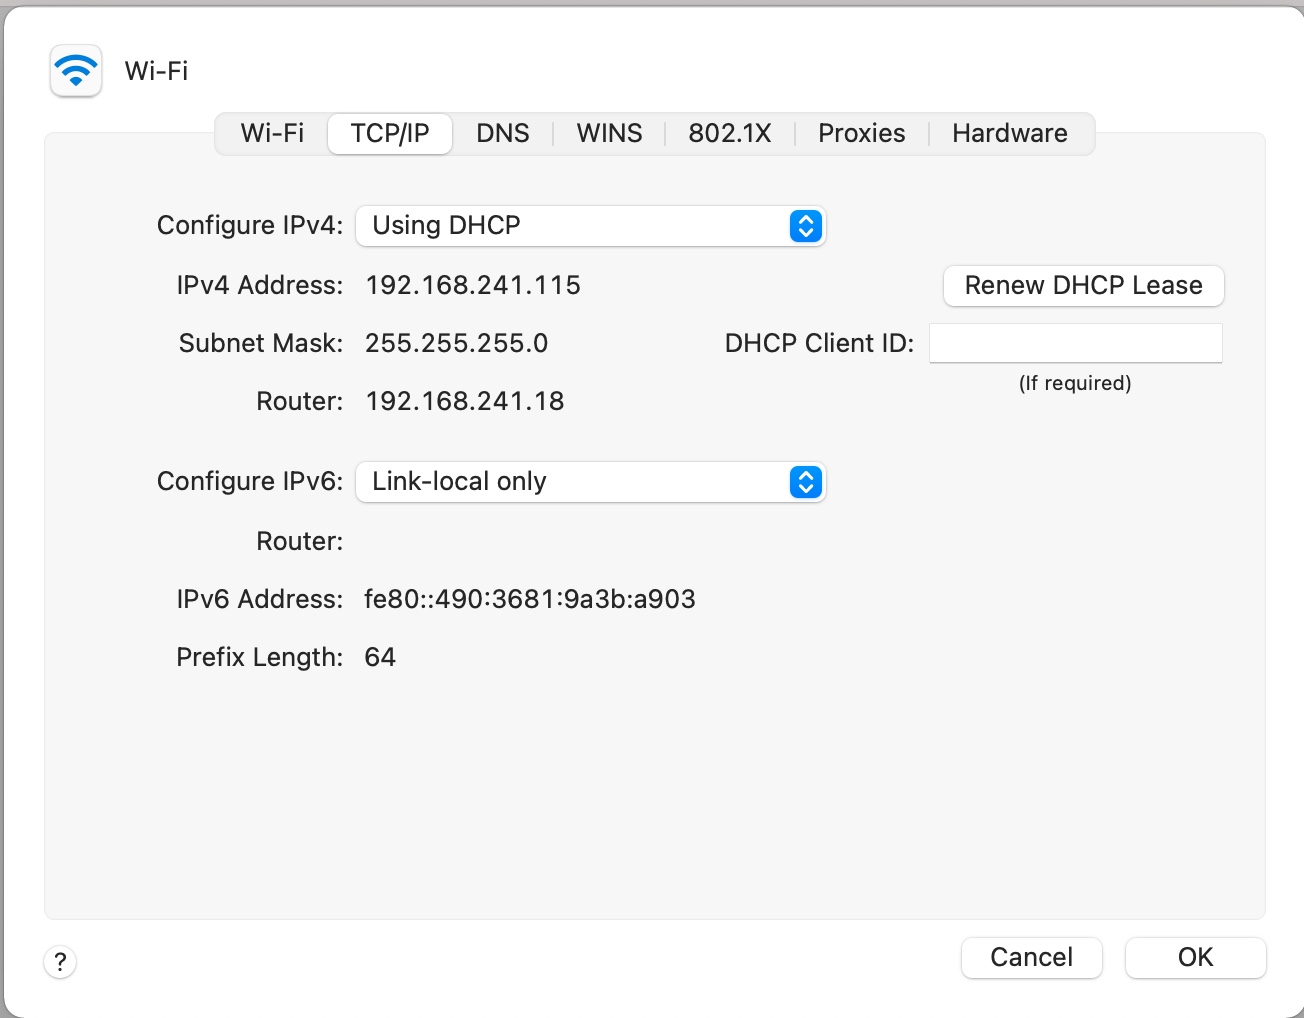Cancel the network settings dialog

[x=1031, y=958]
